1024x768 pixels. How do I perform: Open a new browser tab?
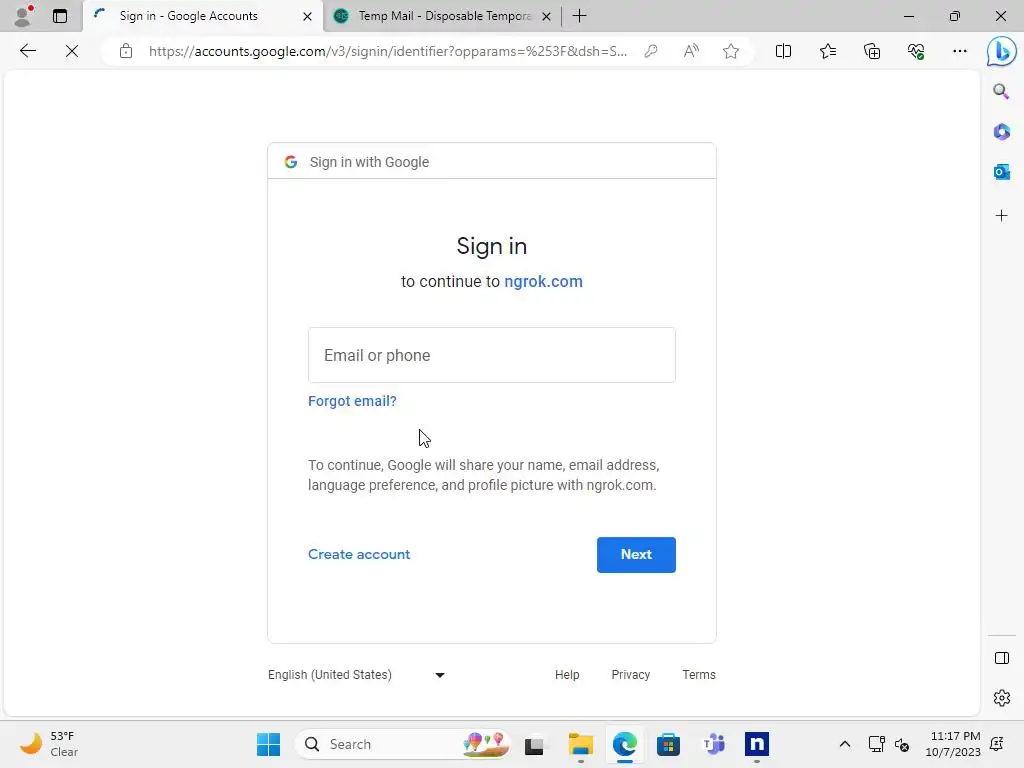[579, 16]
